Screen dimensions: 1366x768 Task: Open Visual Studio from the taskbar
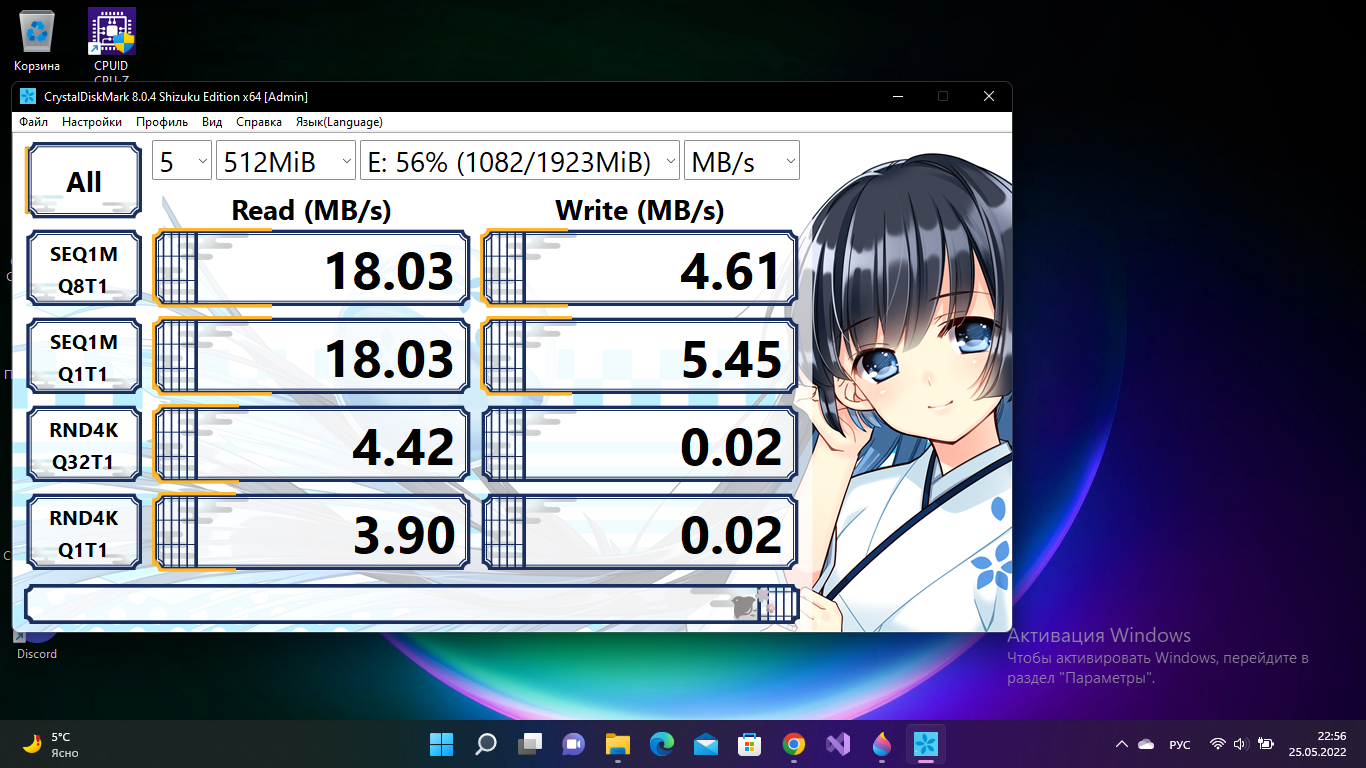(837, 744)
